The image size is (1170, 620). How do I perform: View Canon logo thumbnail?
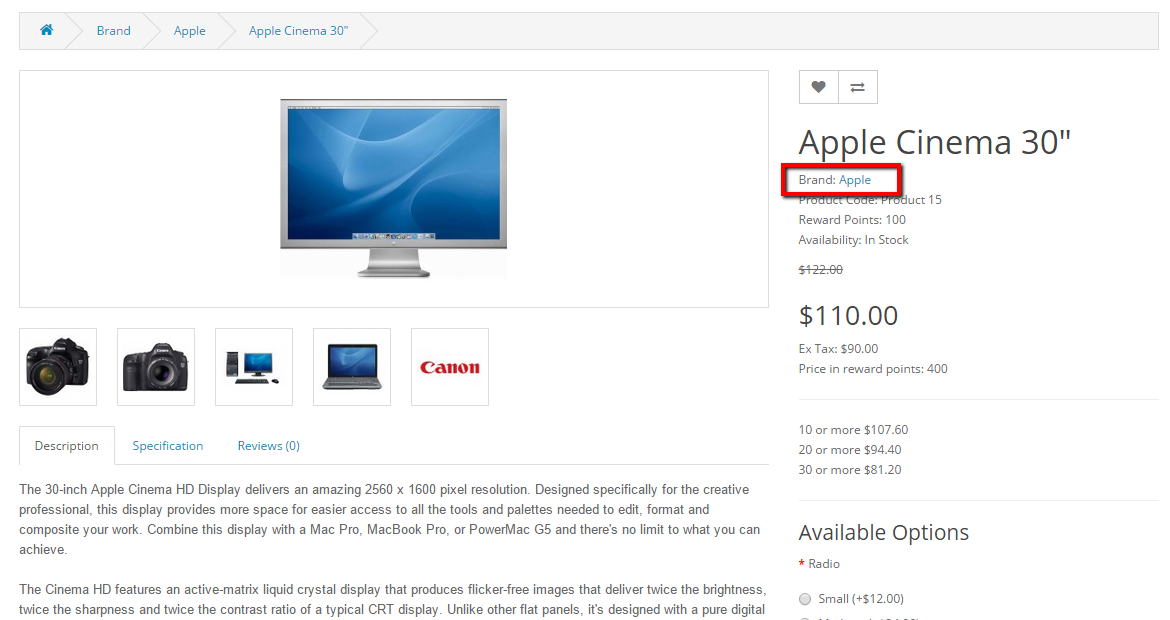coord(450,367)
